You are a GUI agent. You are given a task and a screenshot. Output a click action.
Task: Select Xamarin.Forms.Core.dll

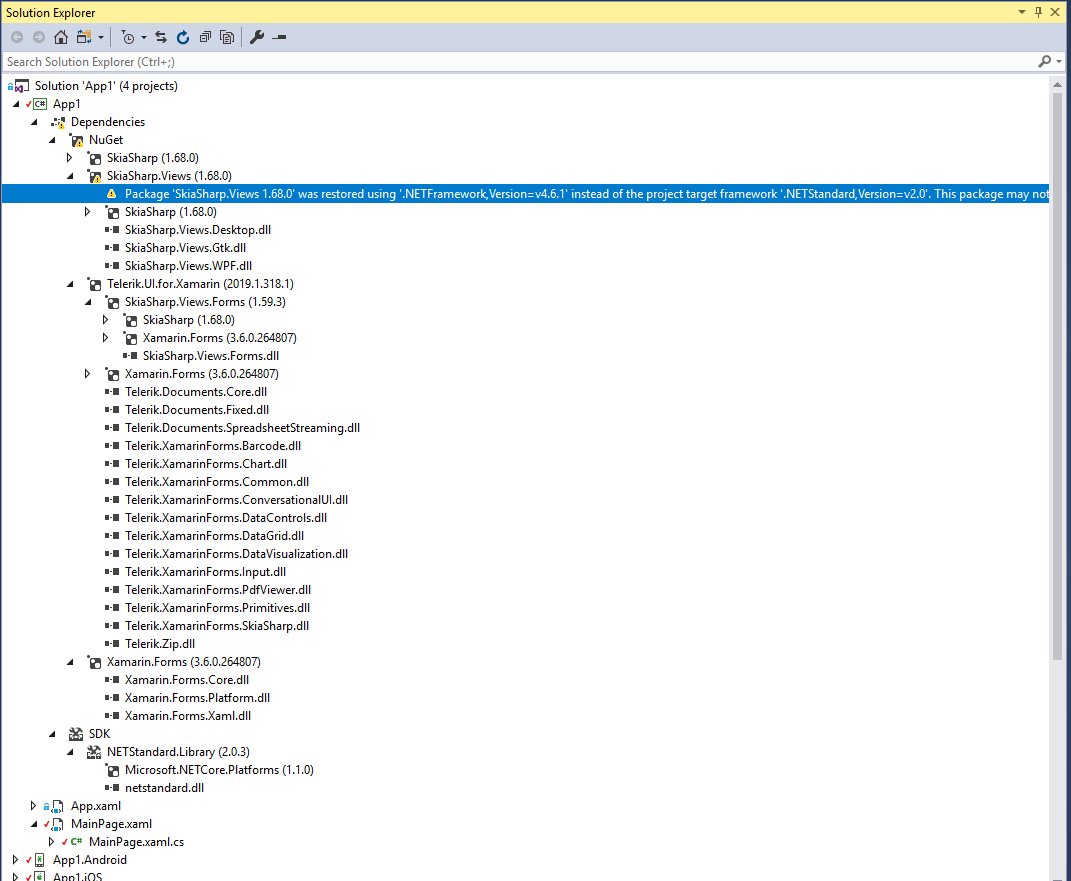tap(187, 680)
